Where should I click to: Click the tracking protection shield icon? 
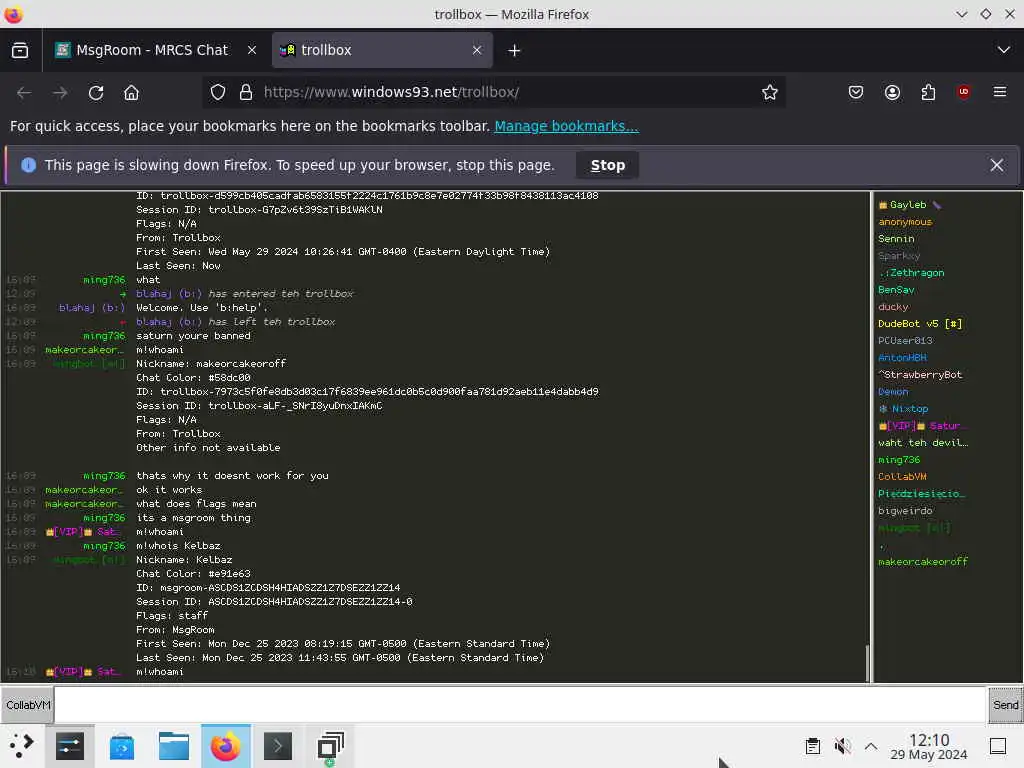tap(217, 93)
